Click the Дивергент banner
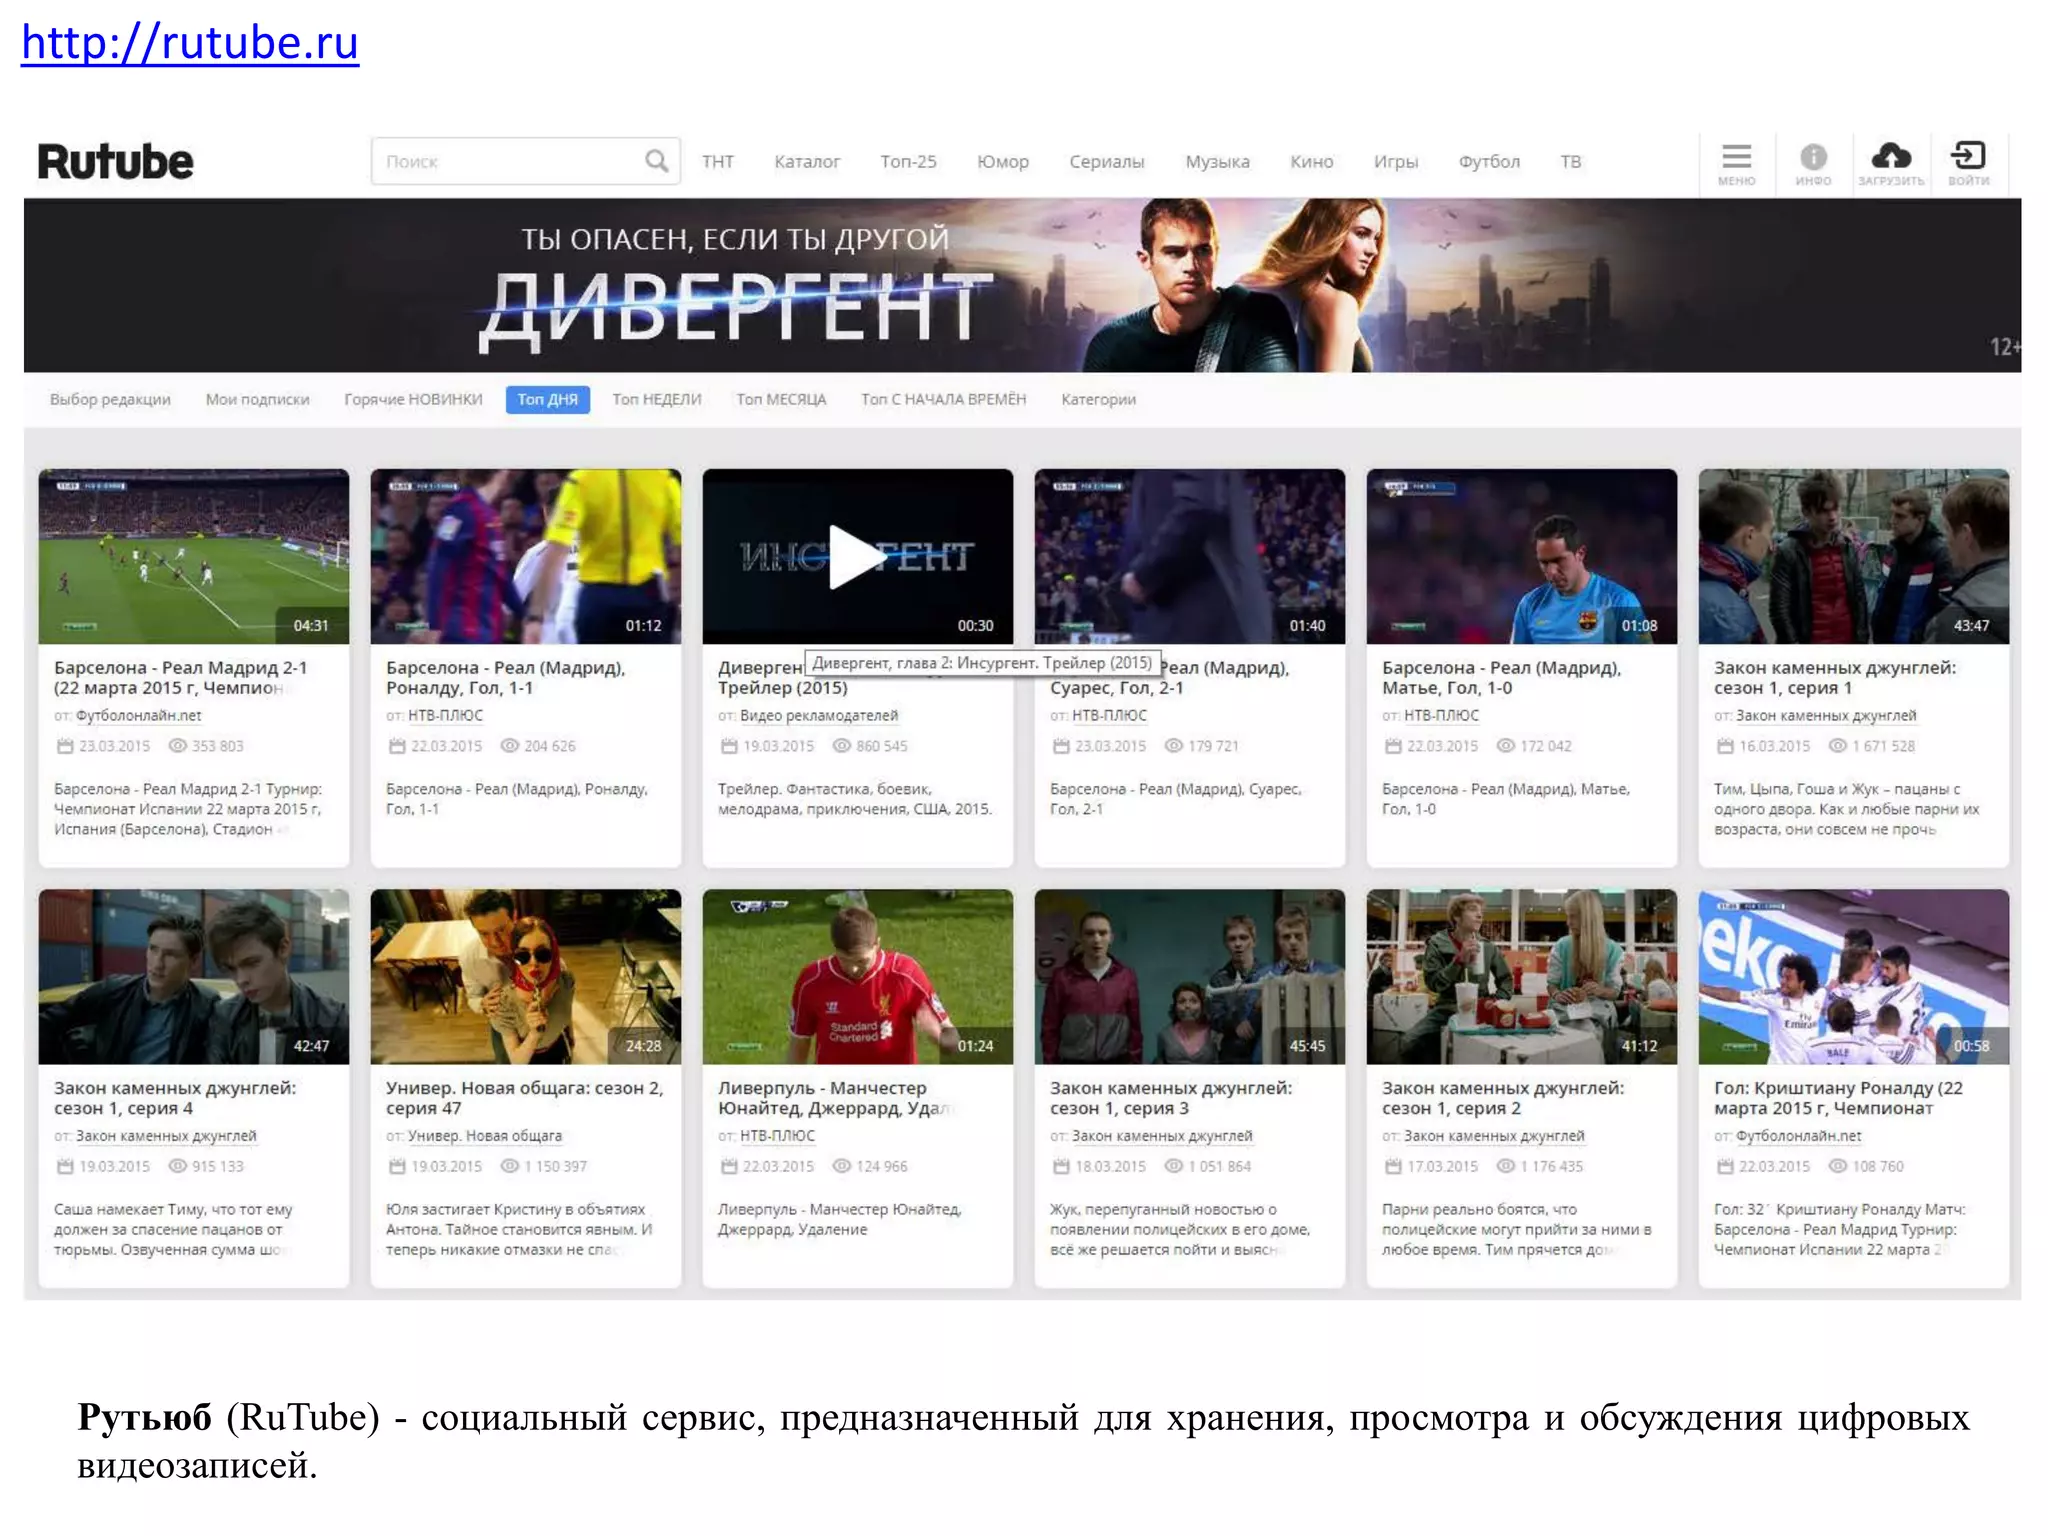The height and width of the screenshot is (1536, 2048). [1022, 285]
